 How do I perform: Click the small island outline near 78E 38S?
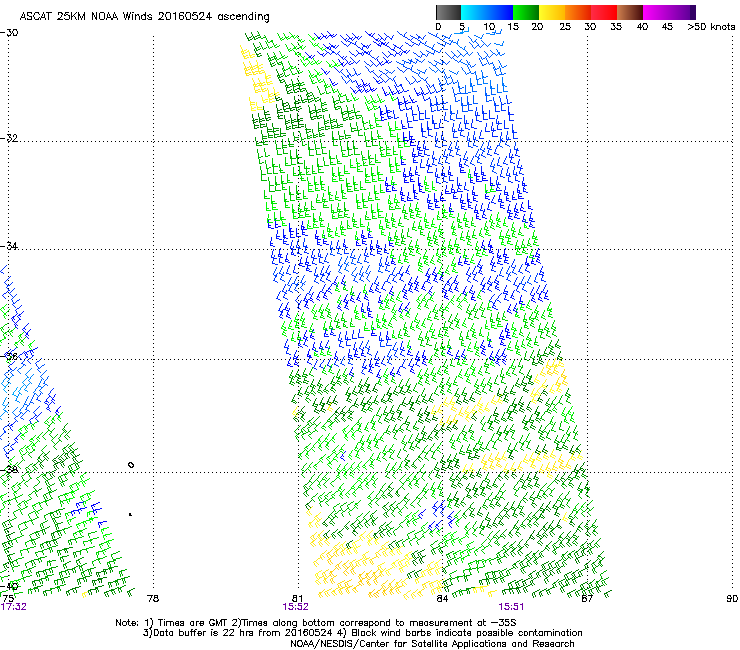[x=131, y=465]
